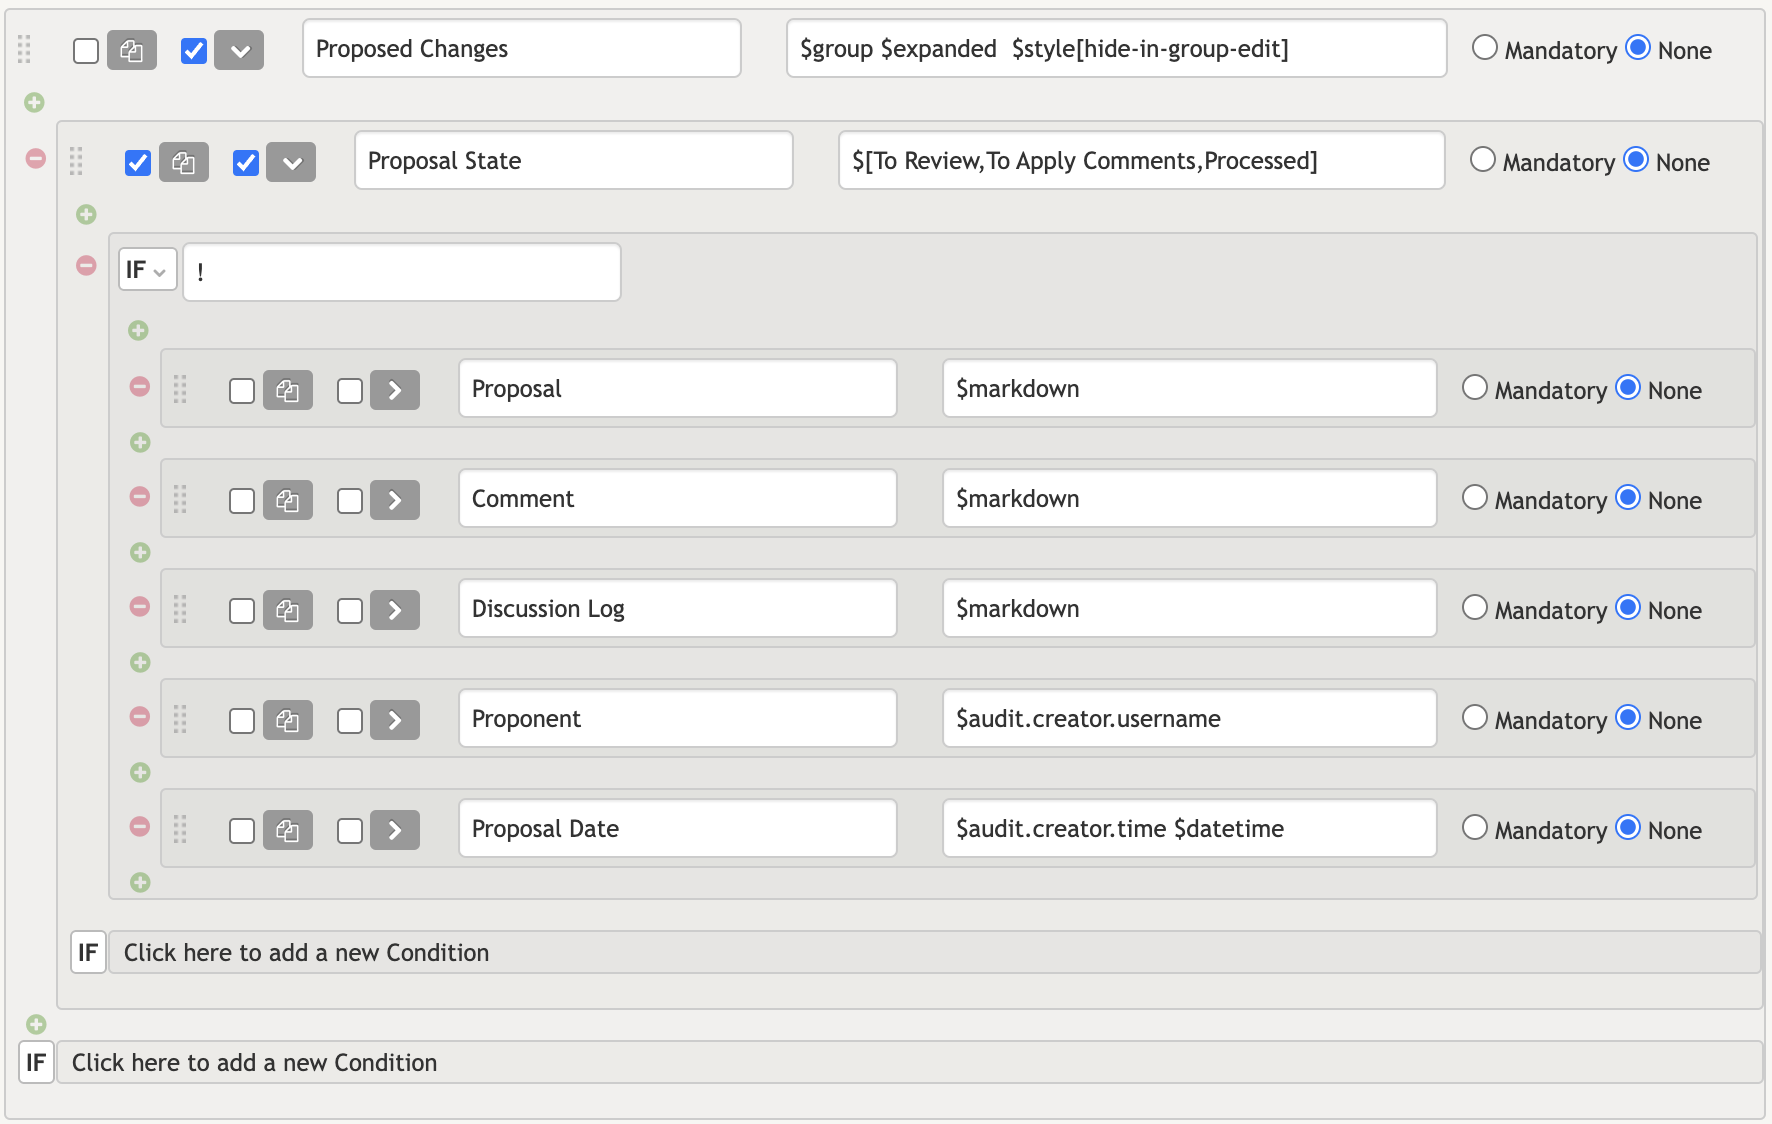The height and width of the screenshot is (1124, 1772).
Task: Click copy icon in Proposal State row
Action: coord(184,162)
